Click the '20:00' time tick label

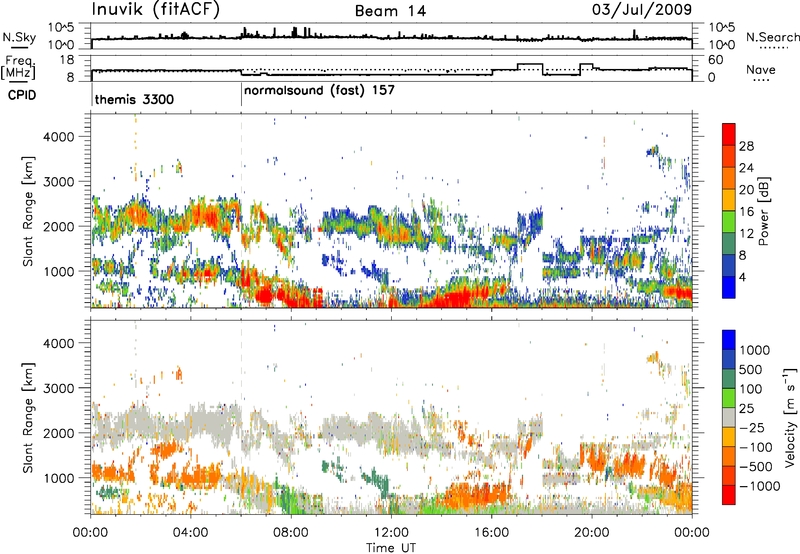[591, 533]
